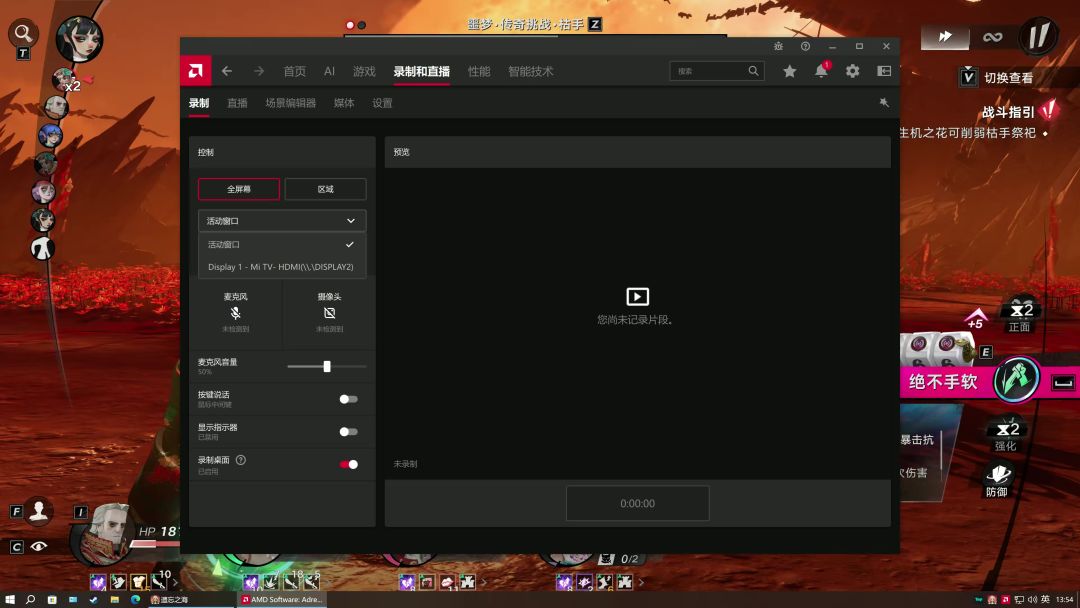1080x608 pixels.
Task: Select the 录制和直播 tab
Action: click(x=422, y=71)
